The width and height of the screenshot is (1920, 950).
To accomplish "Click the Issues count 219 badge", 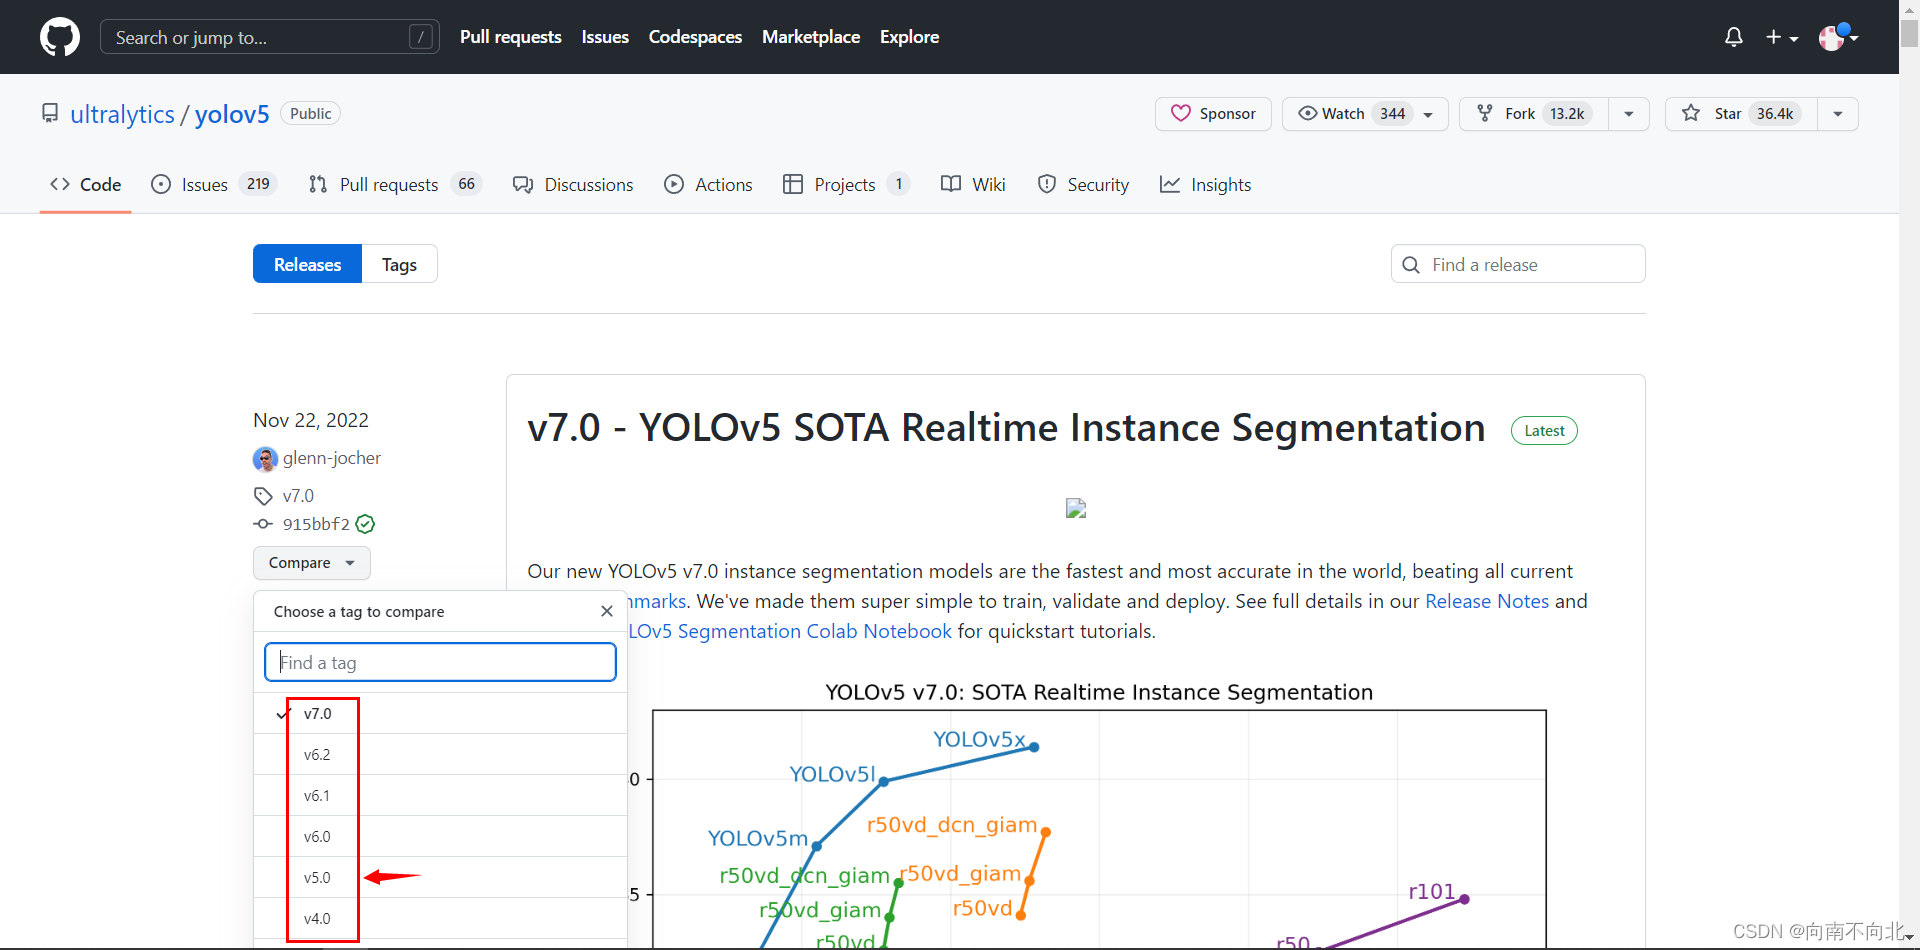I will [258, 184].
